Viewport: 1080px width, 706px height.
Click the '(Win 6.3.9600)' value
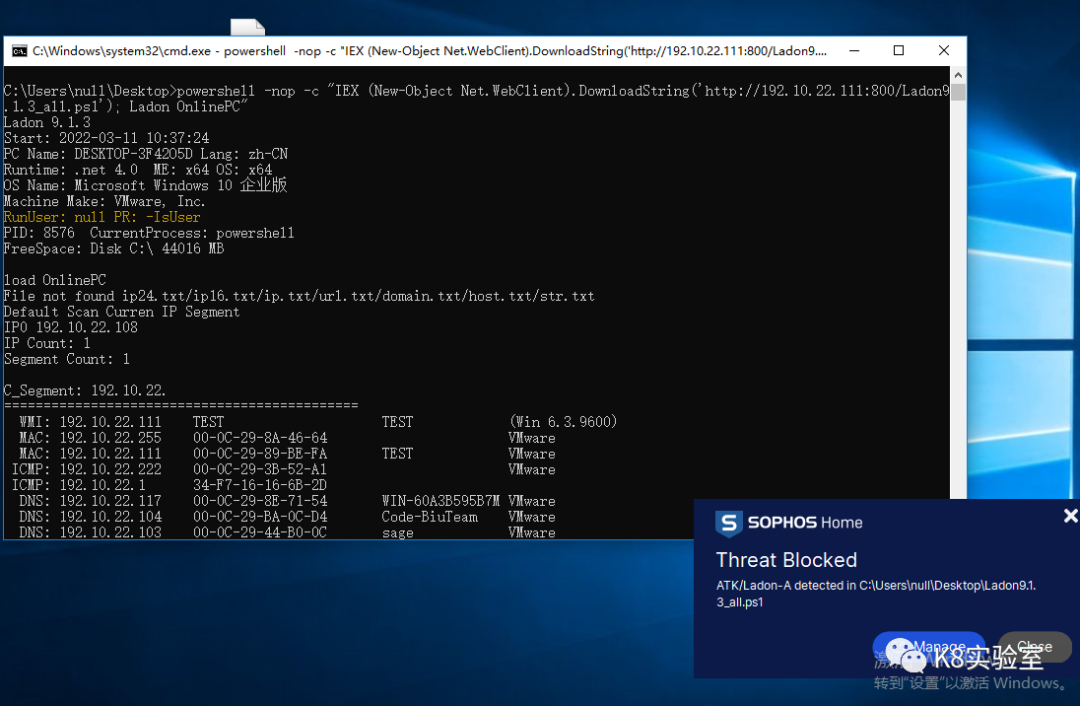point(563,422)
